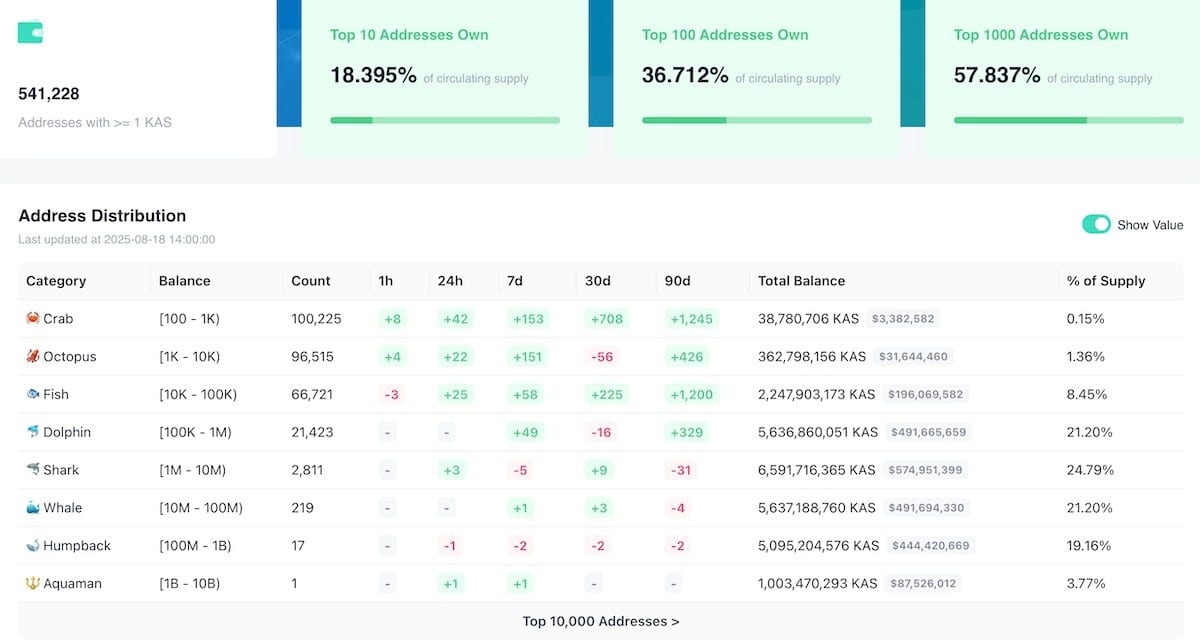Click the Whale emoji icon

coord(32,508)
